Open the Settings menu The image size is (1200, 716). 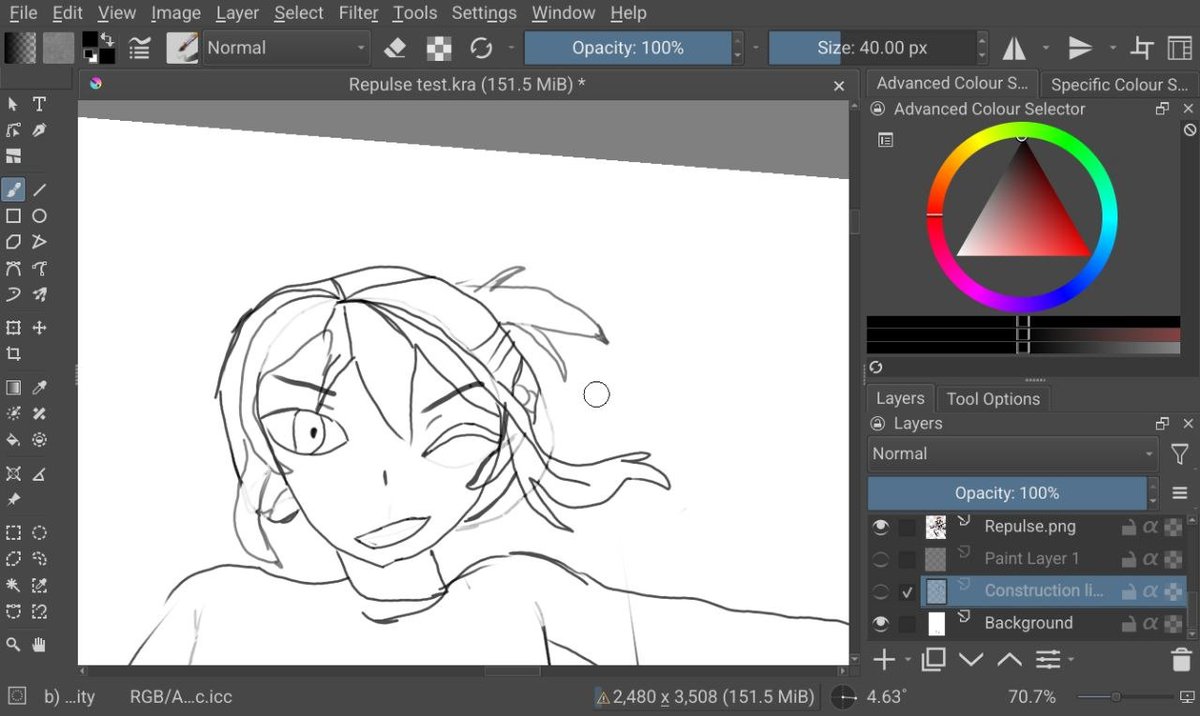[485, 13]
